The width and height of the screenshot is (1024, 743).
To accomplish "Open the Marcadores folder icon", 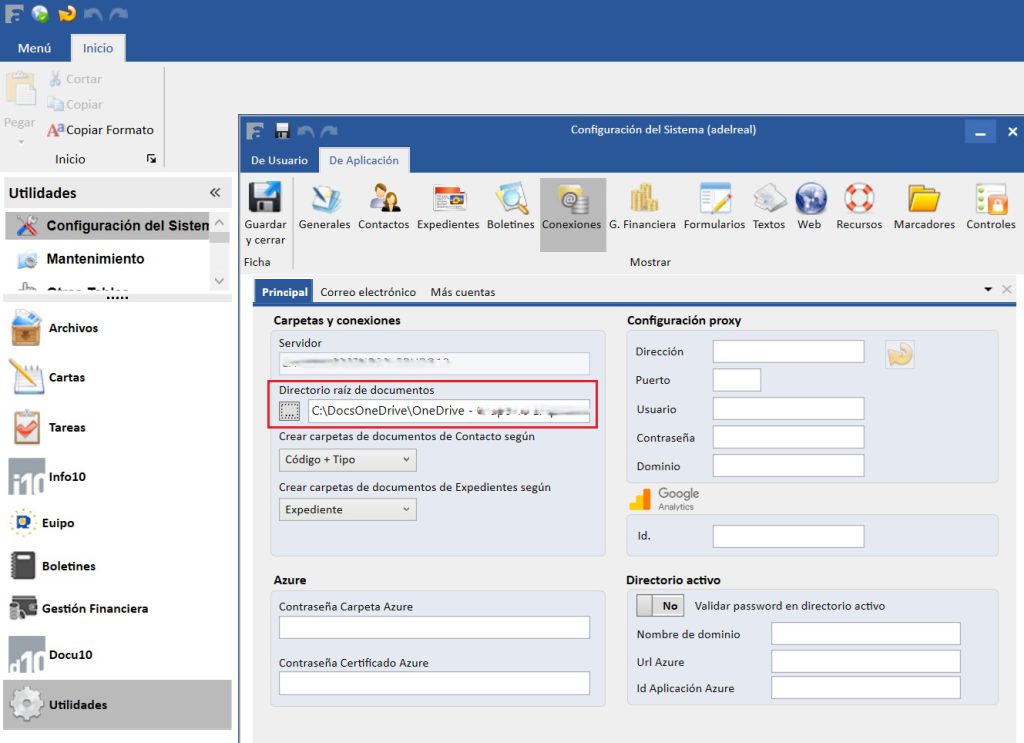I will (x=924, y=199).
